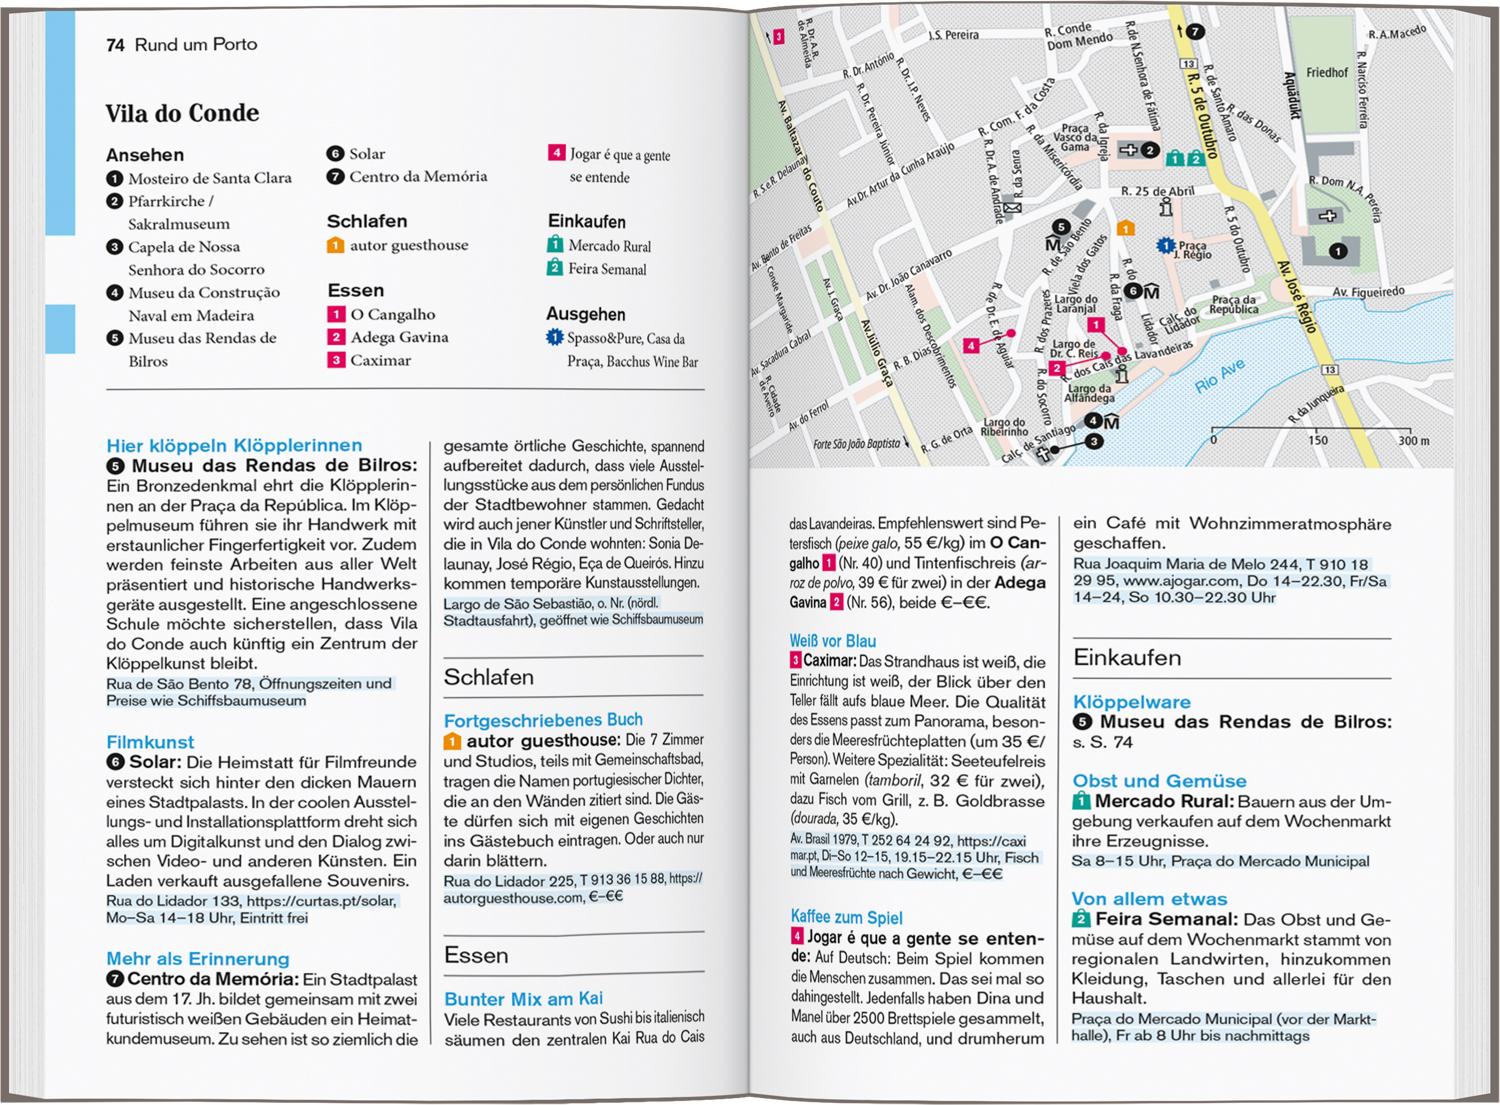1500x1105 pixels.
Task: Click the Rio Ave river label on the map
Action: (x=1219, y=376)
